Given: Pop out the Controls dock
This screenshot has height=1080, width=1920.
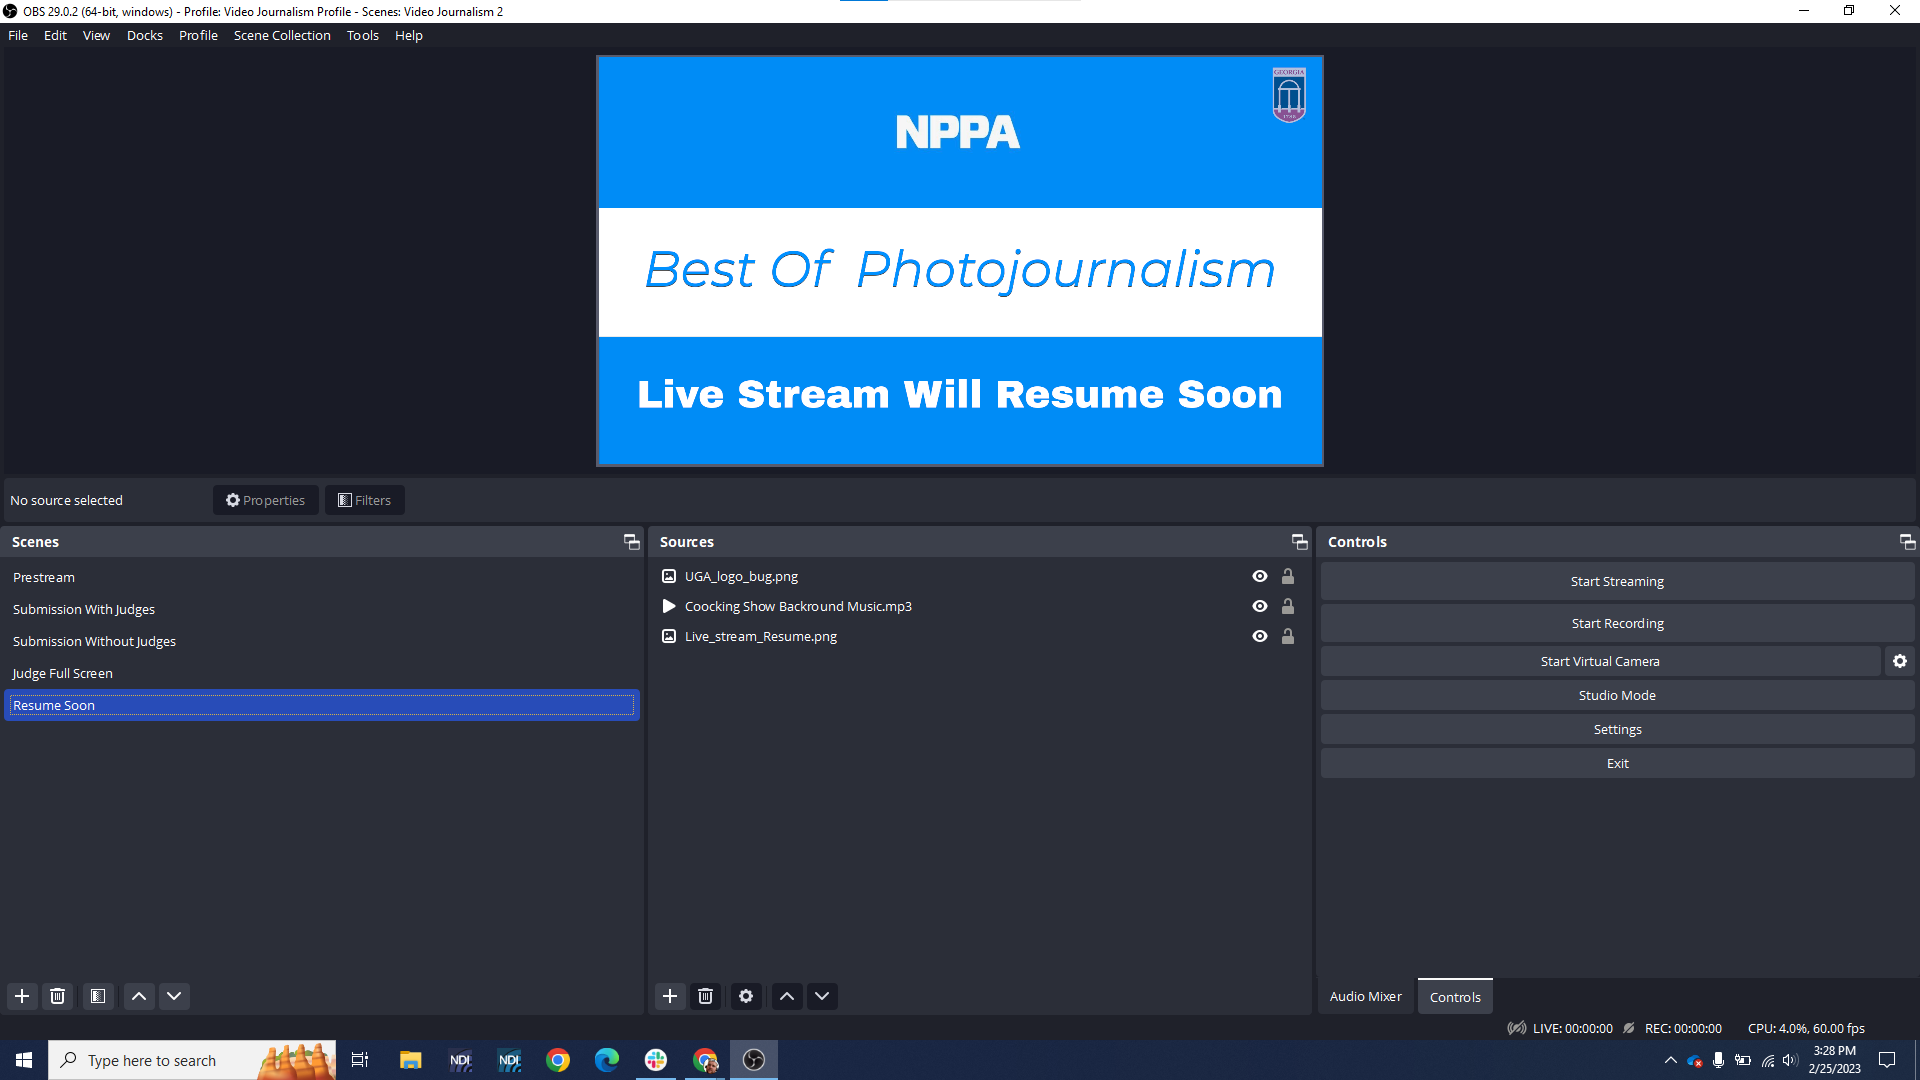Looking at the screenshot, I should click(1908, 542).
